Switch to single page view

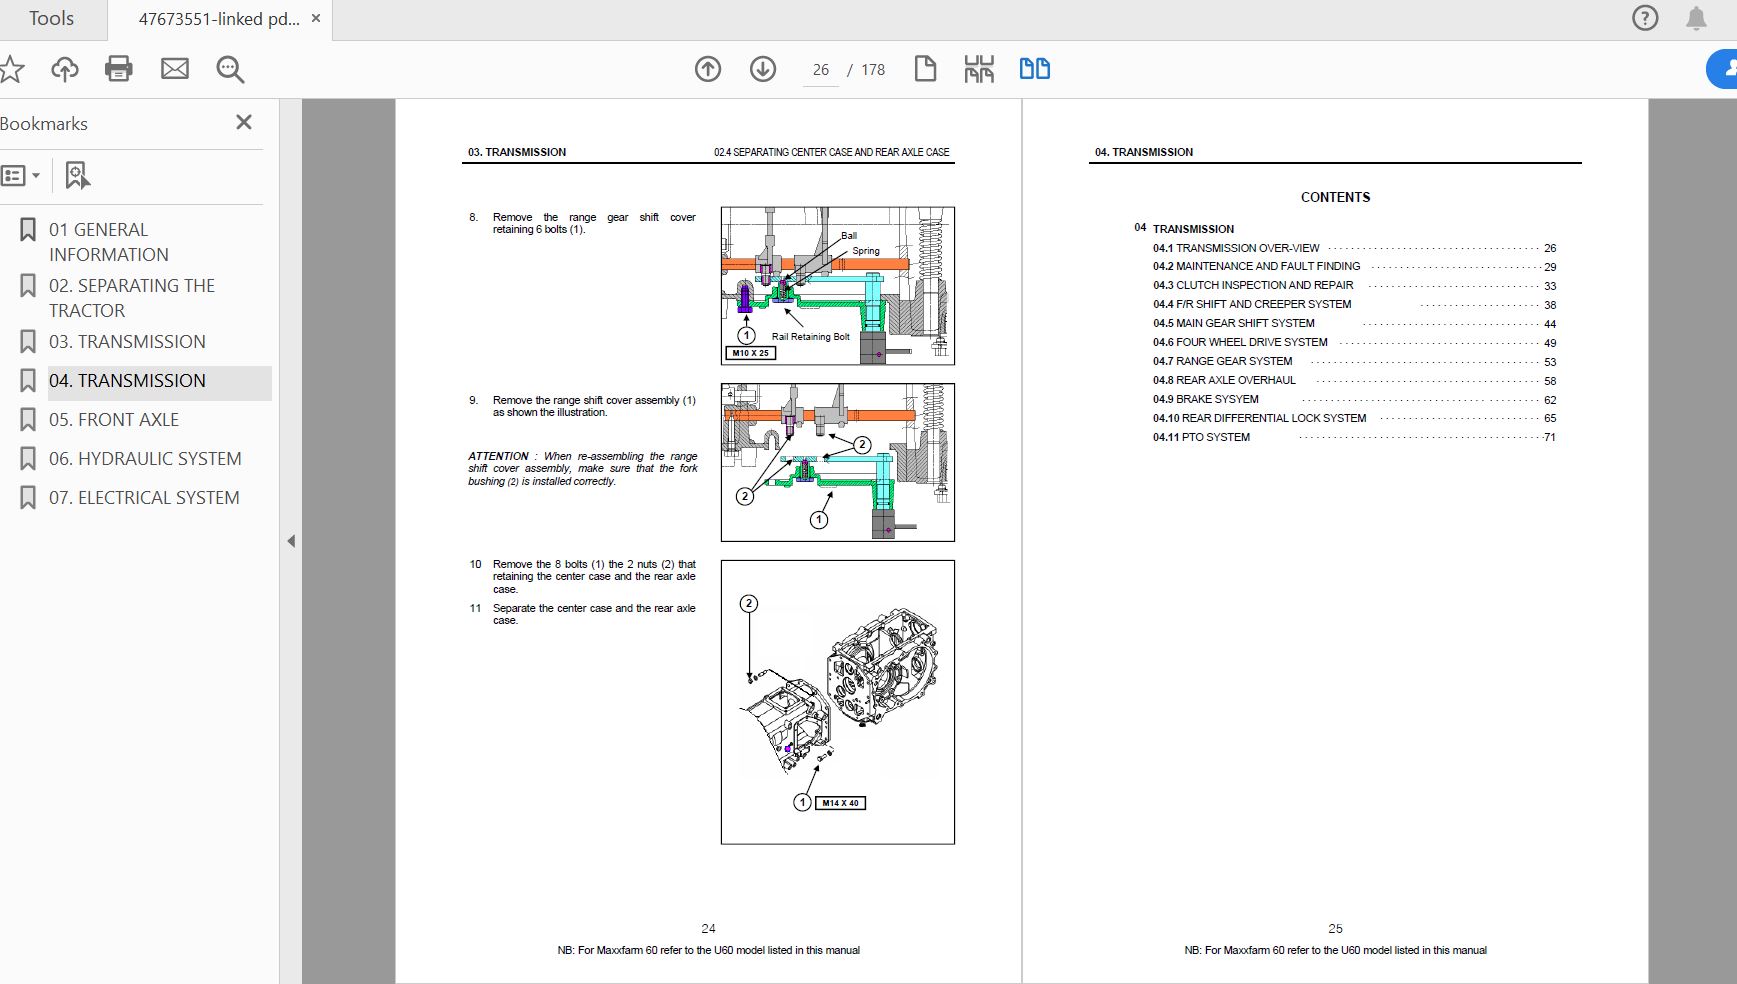coord(925,69)
